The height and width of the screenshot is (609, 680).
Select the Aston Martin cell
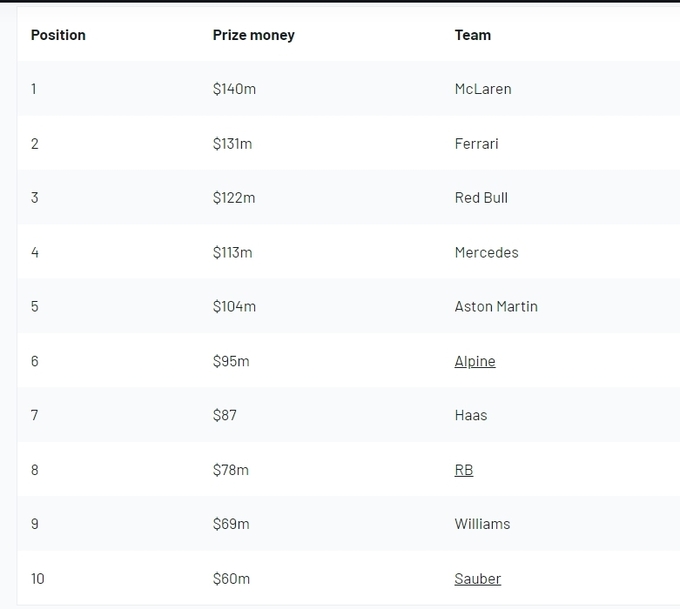pyautogui.click(x=496, y=307)
